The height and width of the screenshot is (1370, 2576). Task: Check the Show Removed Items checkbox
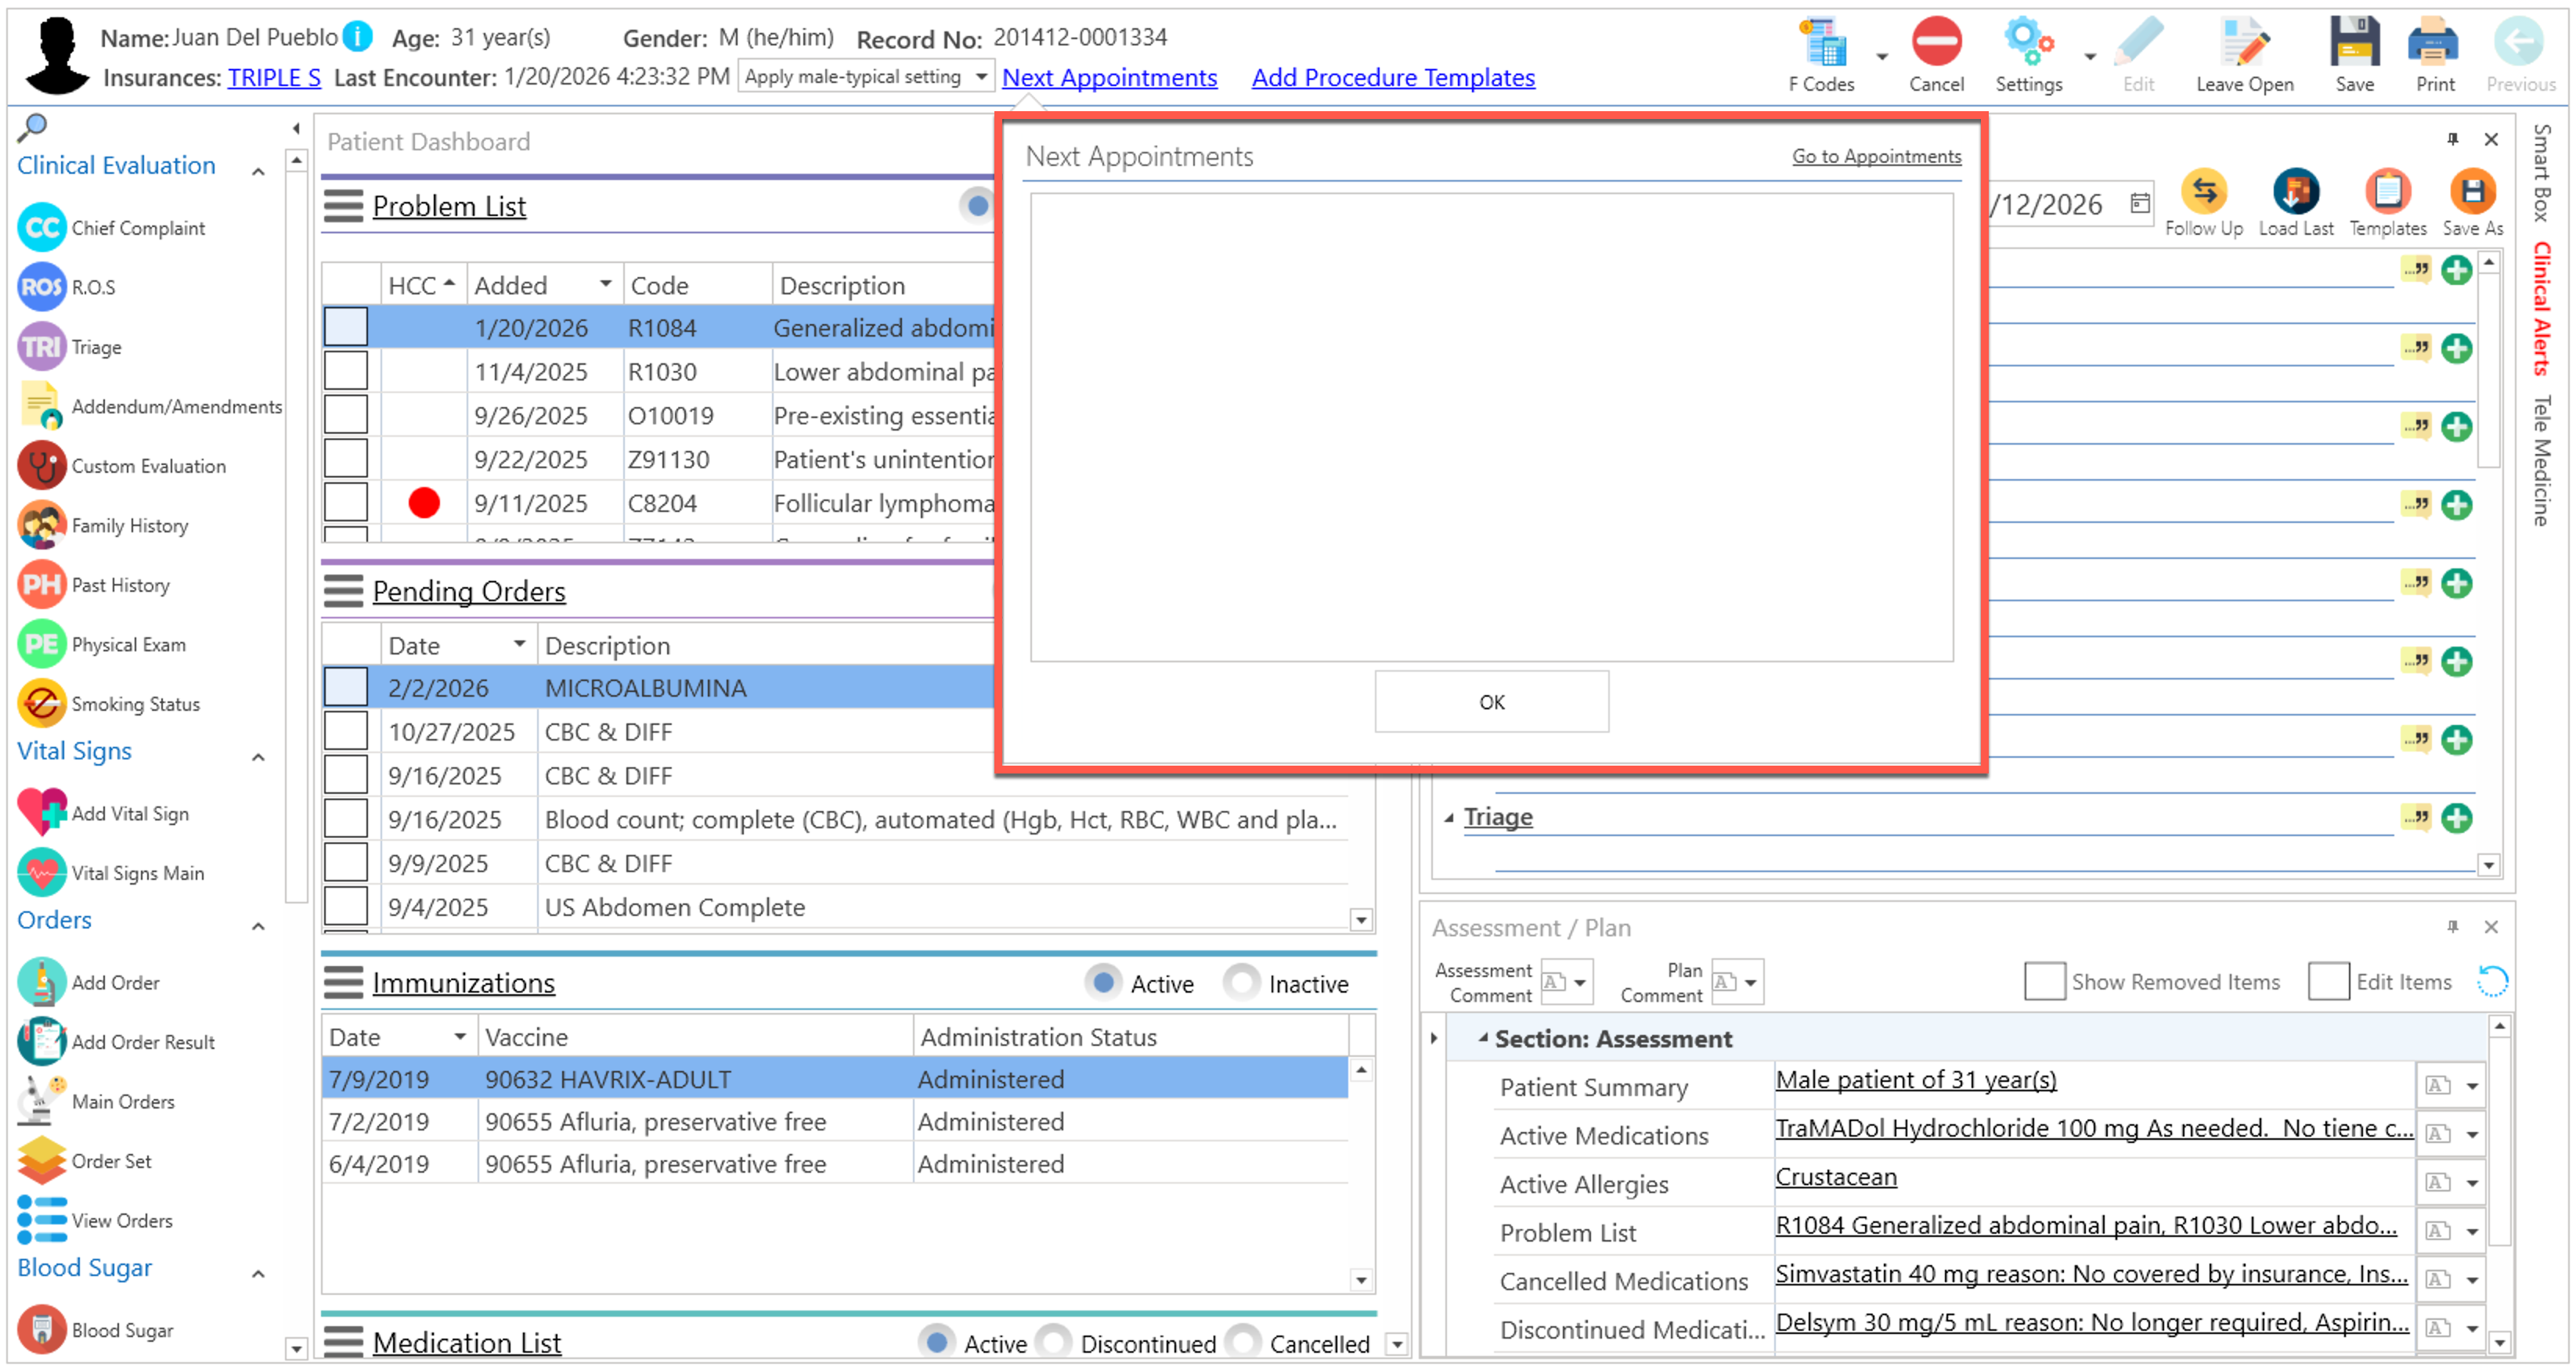(x=2044, y=982)
